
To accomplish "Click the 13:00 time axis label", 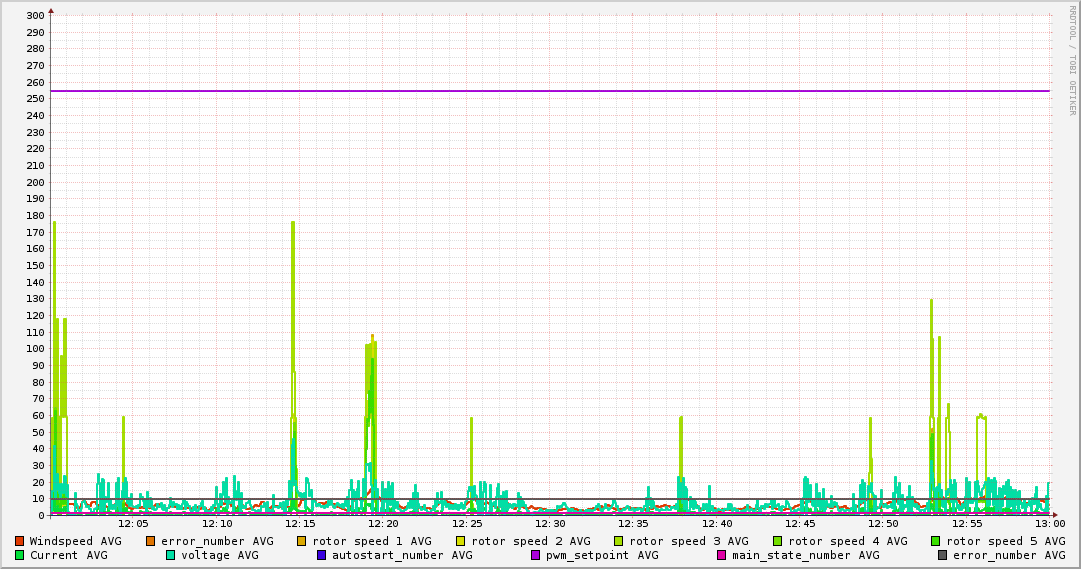I will (x=1049, y=523).
